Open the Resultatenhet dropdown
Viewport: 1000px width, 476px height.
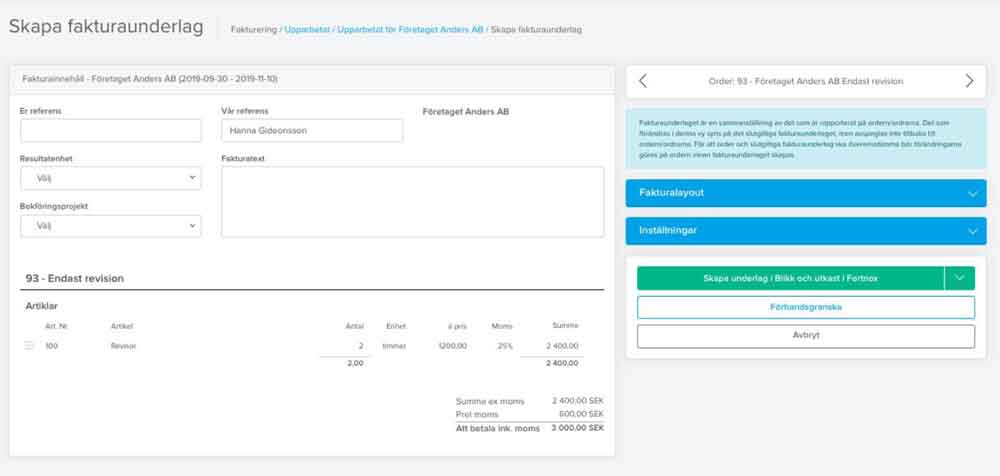110,178
